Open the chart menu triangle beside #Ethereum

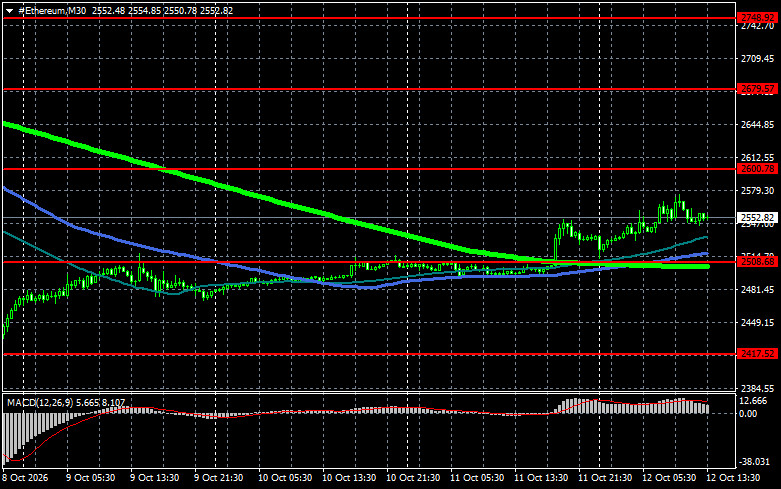point(9,11)
